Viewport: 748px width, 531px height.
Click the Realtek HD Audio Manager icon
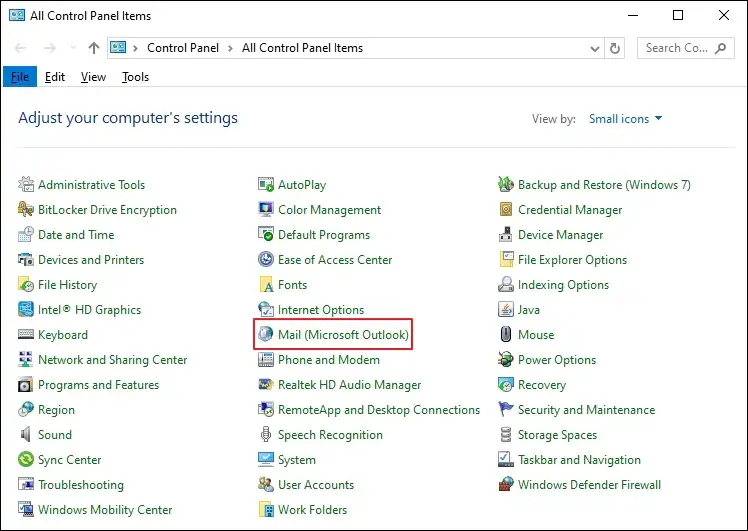point(266,384)
